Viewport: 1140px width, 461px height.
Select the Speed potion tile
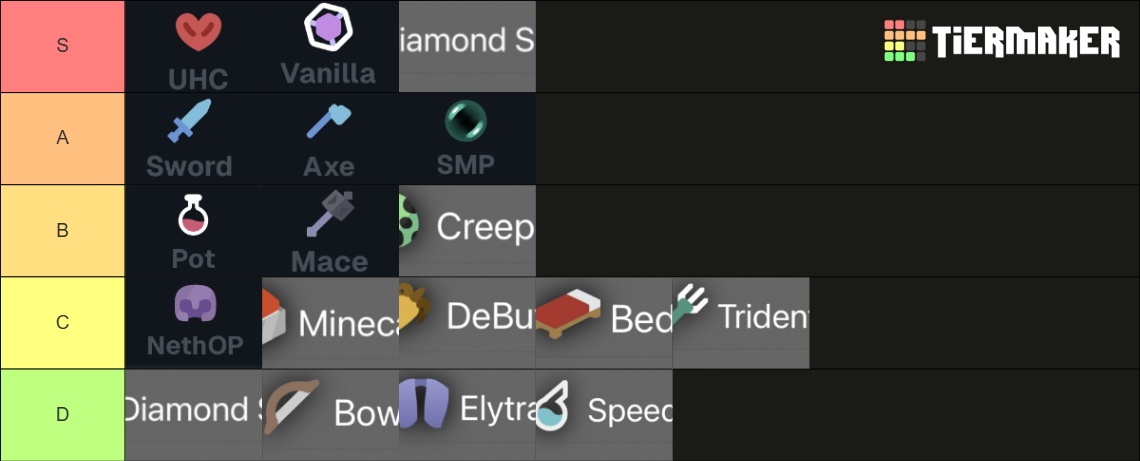[604, 414]
